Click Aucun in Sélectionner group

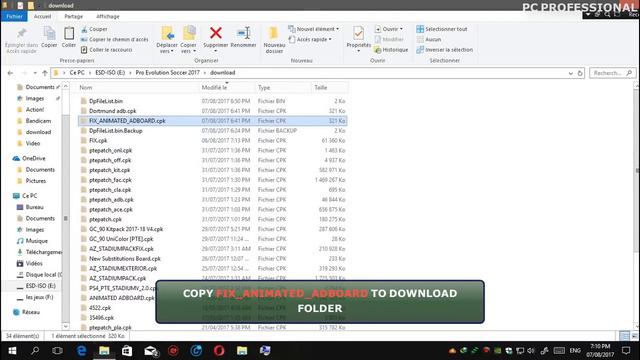429,40
